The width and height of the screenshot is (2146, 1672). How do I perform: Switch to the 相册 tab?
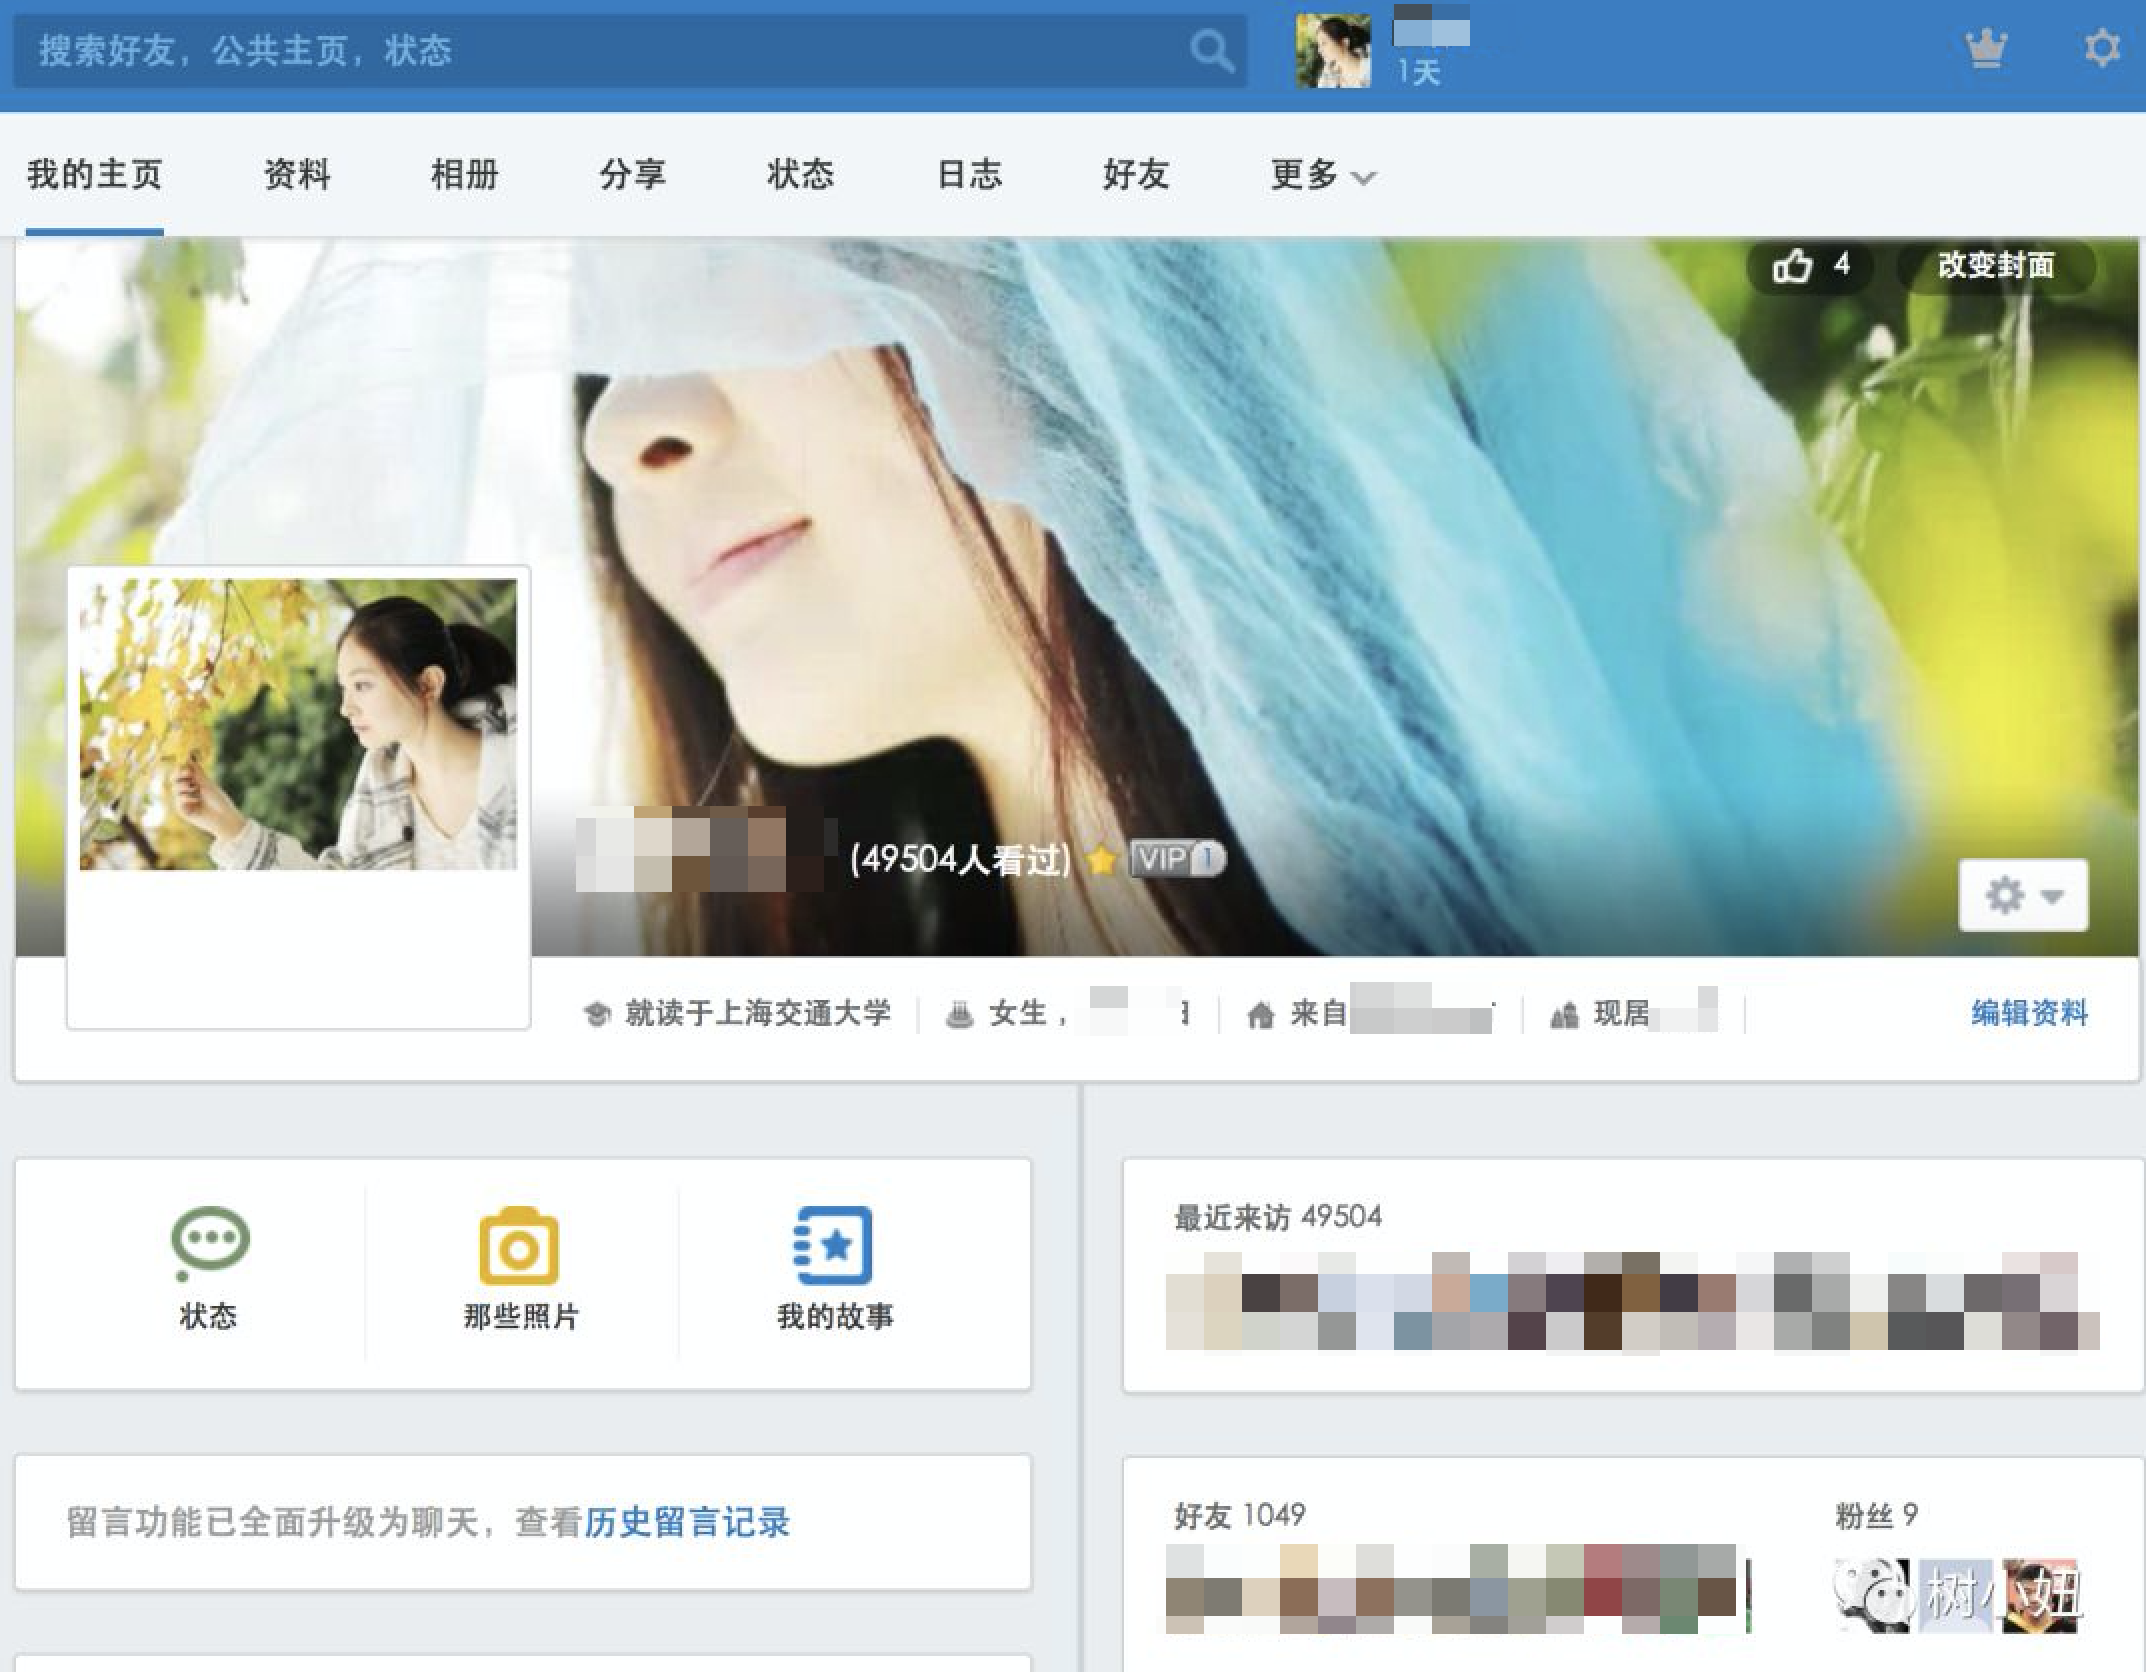pyautogui.click(x=464, y=175)
